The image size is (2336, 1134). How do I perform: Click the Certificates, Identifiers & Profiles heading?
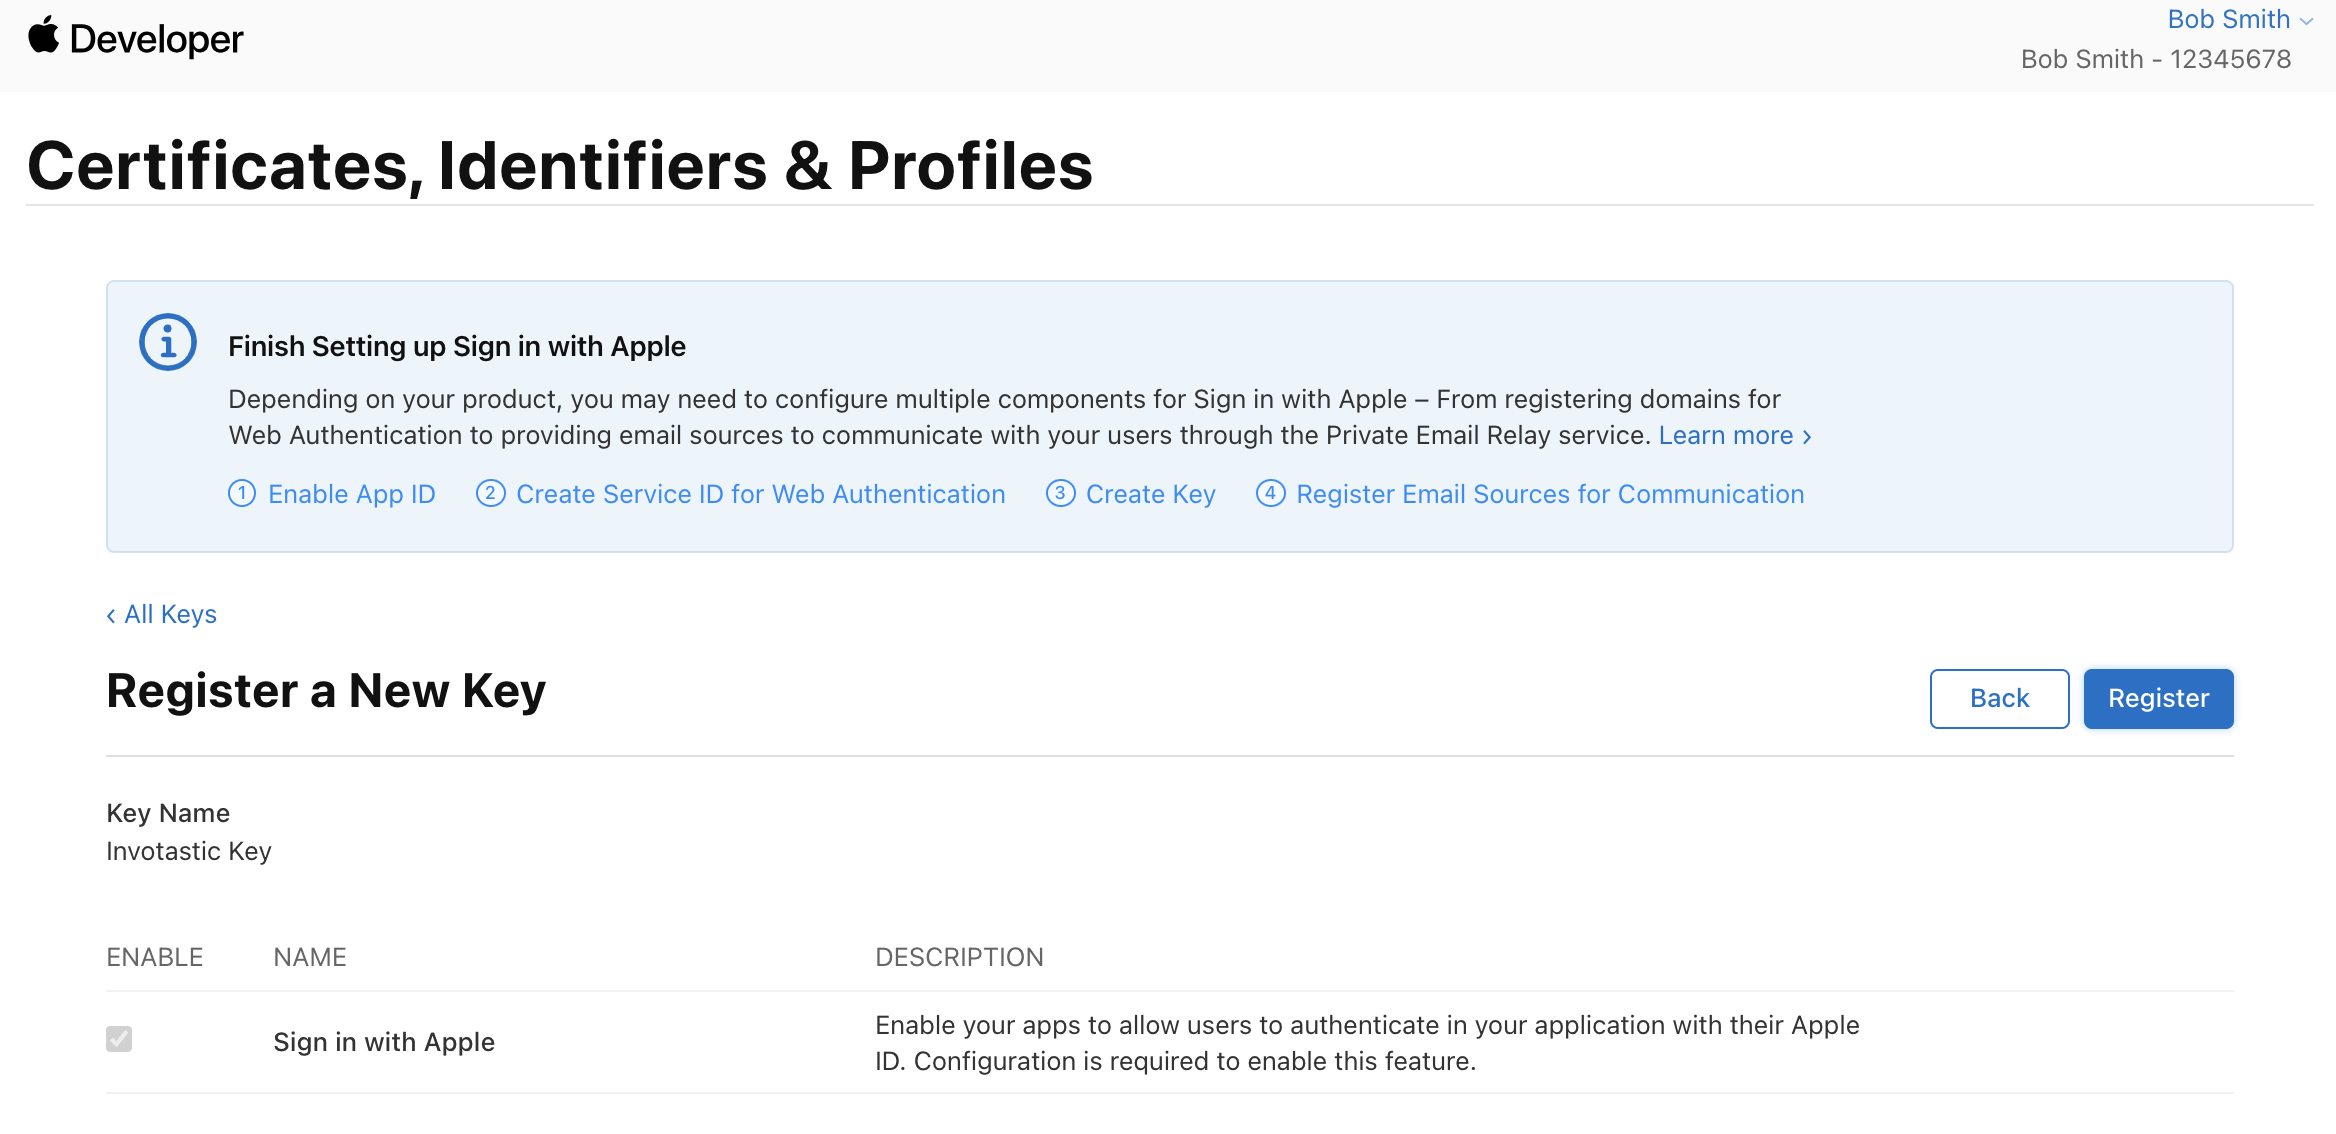pyautogui.click(x=560, y=165)
